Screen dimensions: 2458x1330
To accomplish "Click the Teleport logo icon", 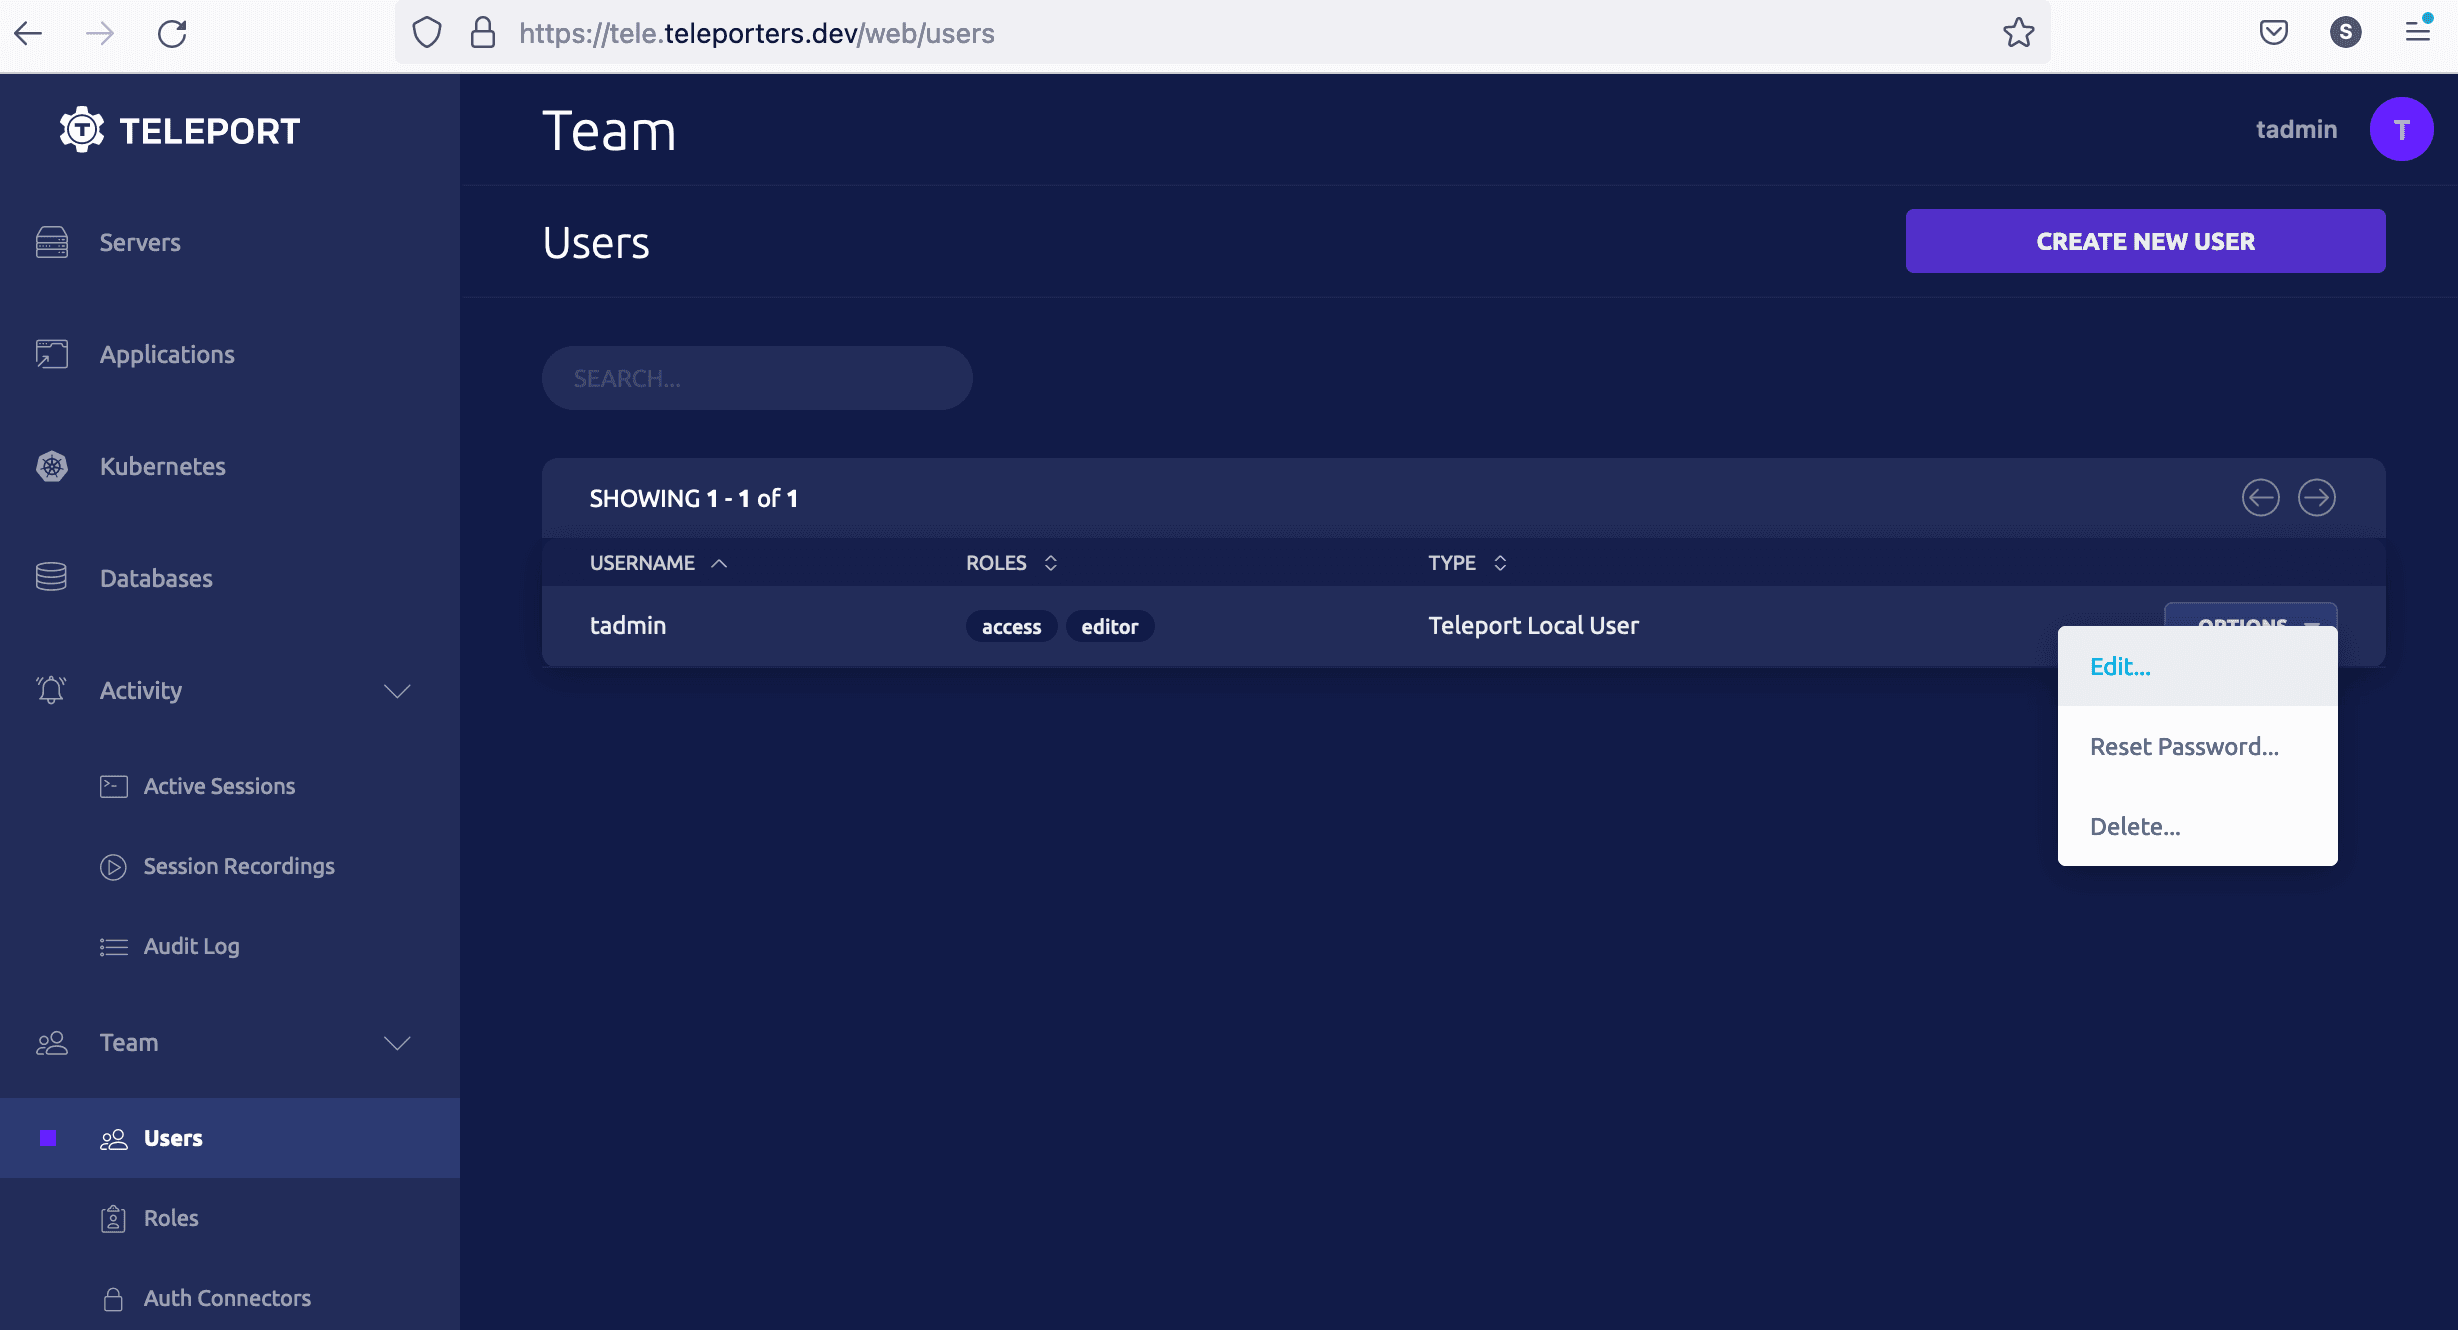I will [x=79, y=129].
